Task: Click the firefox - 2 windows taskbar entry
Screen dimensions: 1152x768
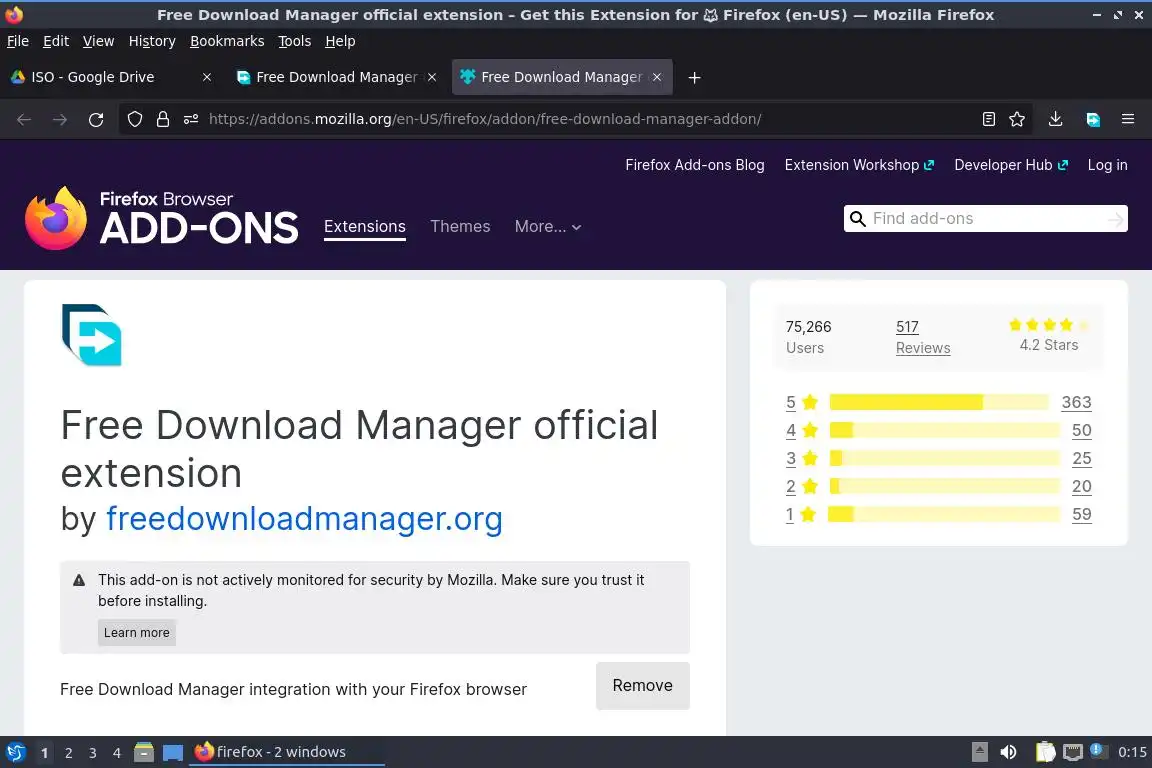Action: tap(287, 752)
